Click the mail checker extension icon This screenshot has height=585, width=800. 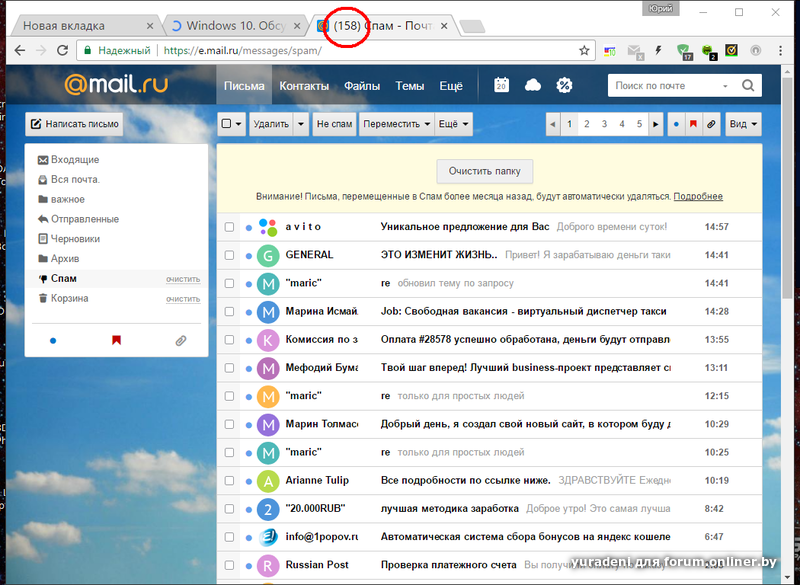[635, 51]
